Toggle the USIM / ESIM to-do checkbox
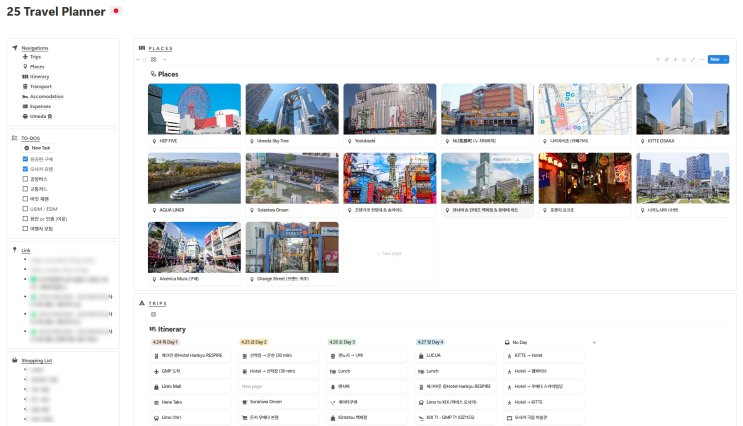 coord(25,209)
